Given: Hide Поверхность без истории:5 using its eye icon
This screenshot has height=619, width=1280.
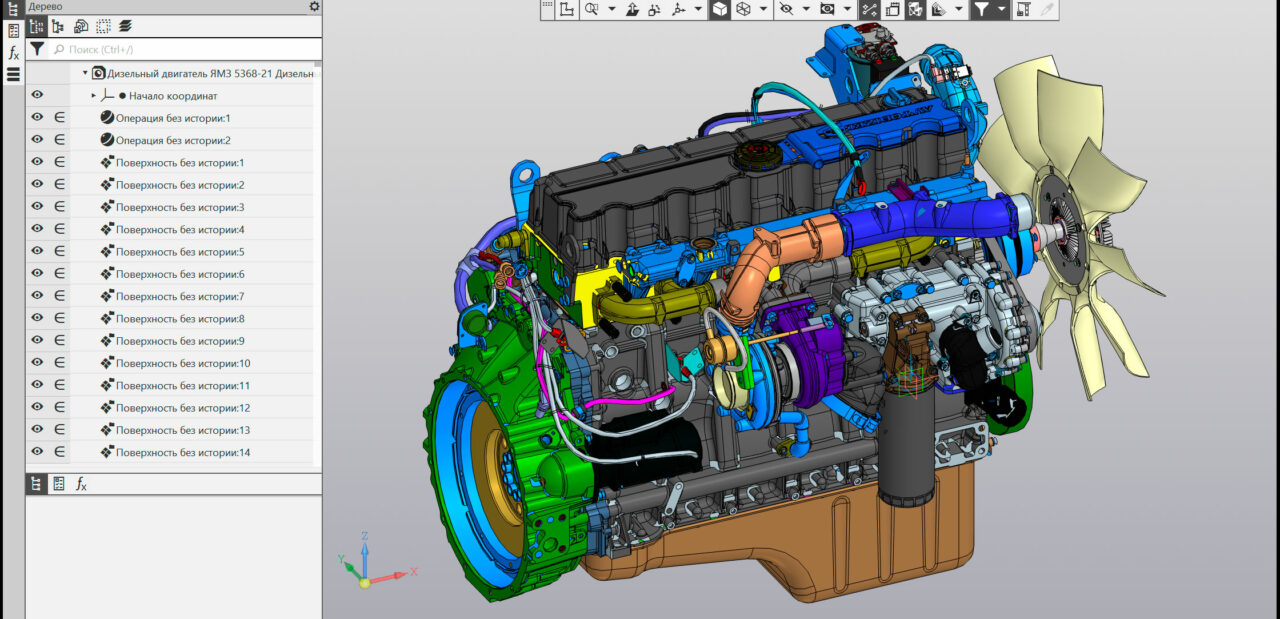Looking at the screenshot, I should click(37, 251).
